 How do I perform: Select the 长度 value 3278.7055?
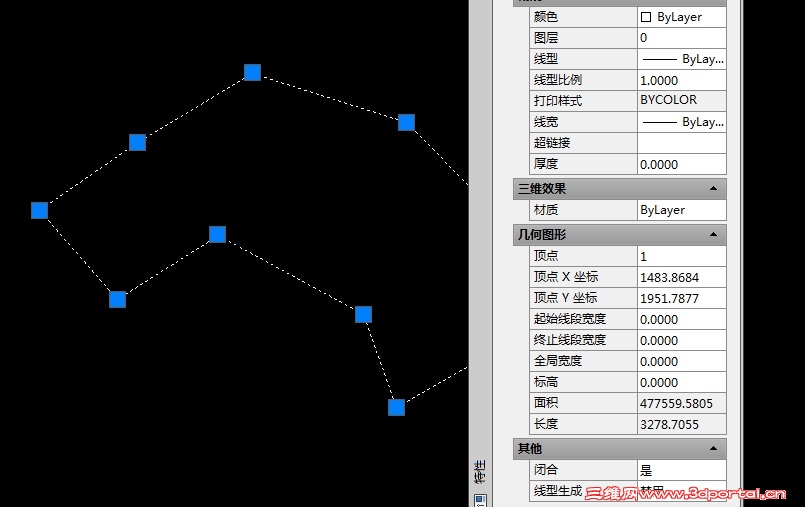pyautogui.click(x=681, y=424)
